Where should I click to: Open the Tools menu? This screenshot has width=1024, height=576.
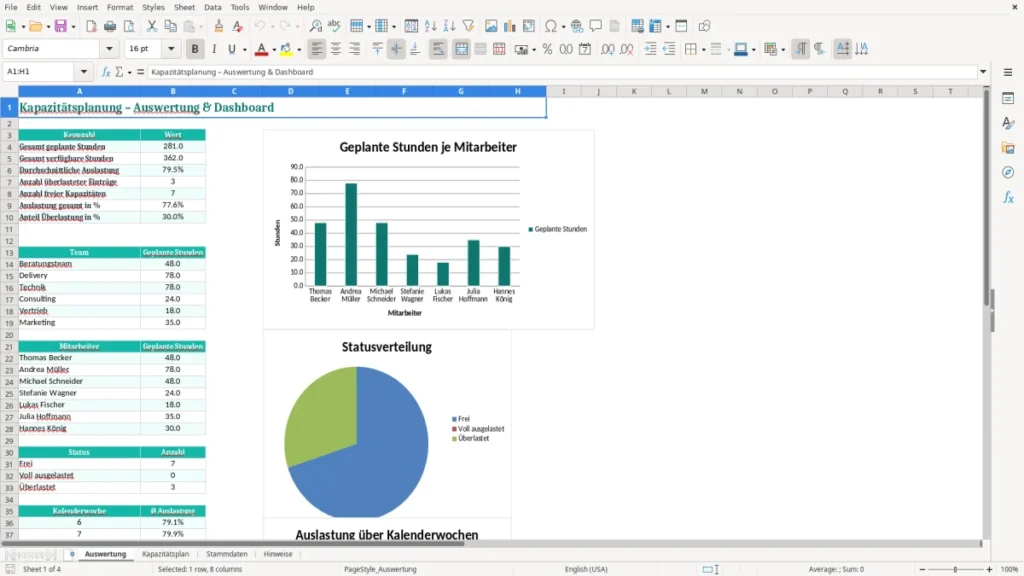coord(240,7)
